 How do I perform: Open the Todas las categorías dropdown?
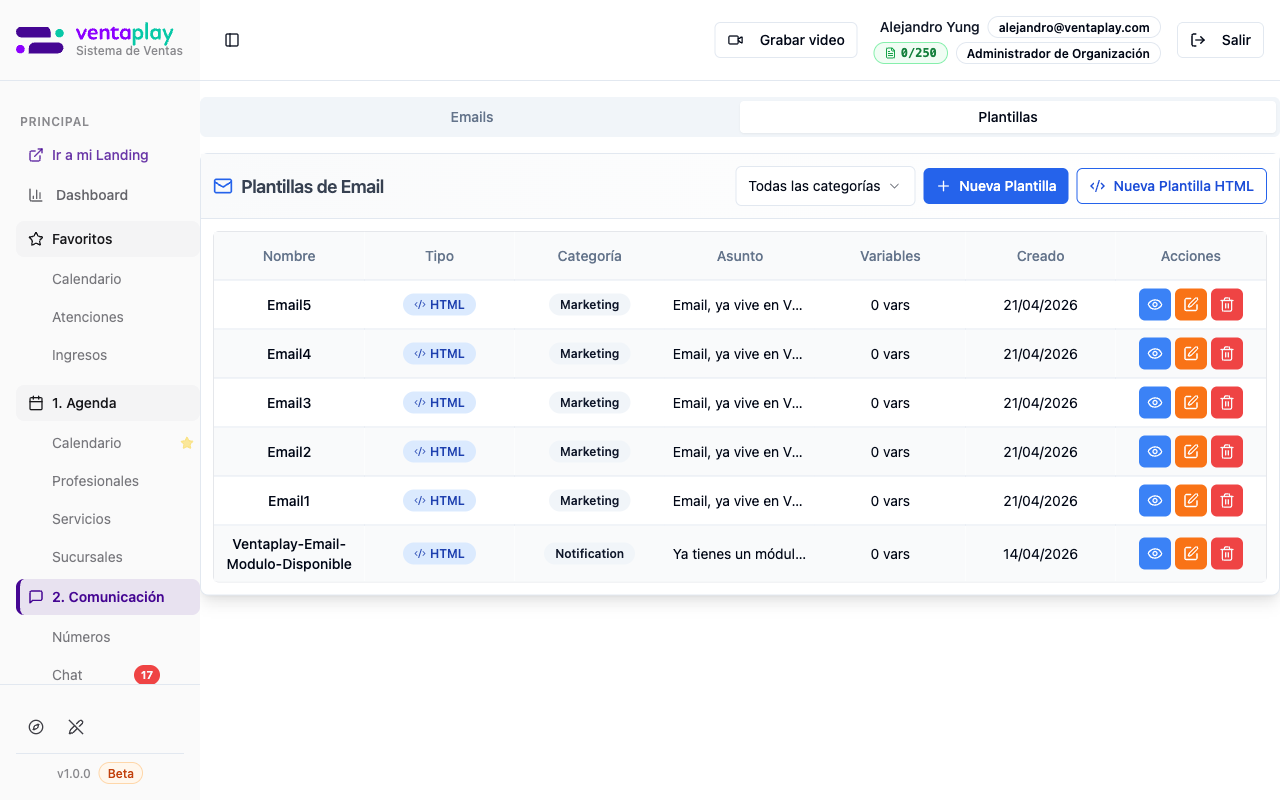click(824, 186)
